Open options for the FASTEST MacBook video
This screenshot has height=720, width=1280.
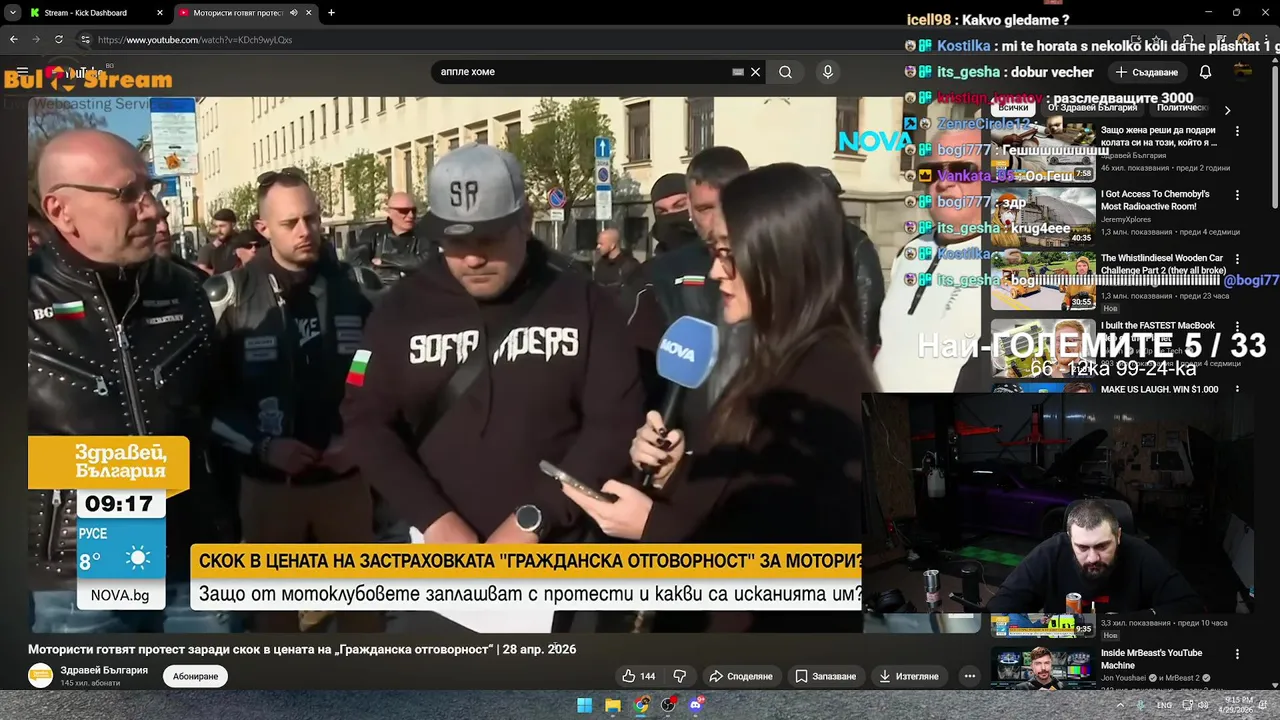(x=1237, y=326)
